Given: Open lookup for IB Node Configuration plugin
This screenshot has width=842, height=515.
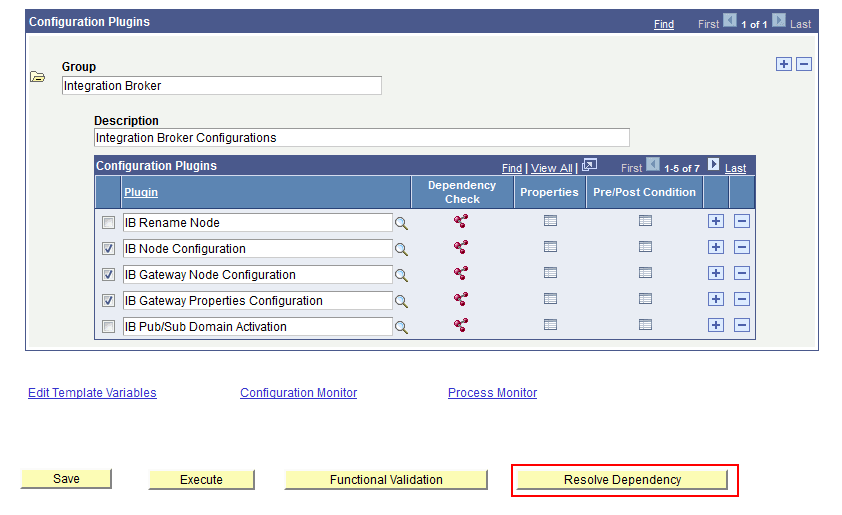Looking at the screenshot, I should tap(401, 249).
